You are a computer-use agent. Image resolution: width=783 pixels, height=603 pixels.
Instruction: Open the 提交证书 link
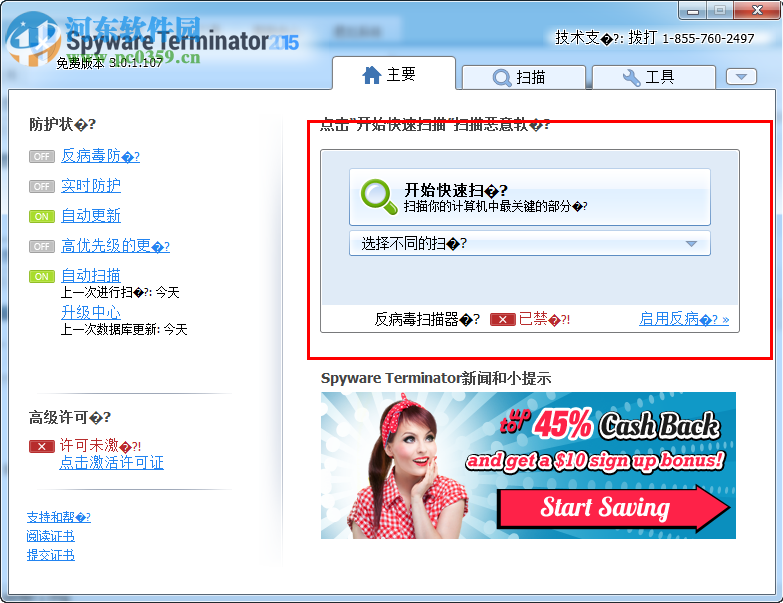click(50, 555)
